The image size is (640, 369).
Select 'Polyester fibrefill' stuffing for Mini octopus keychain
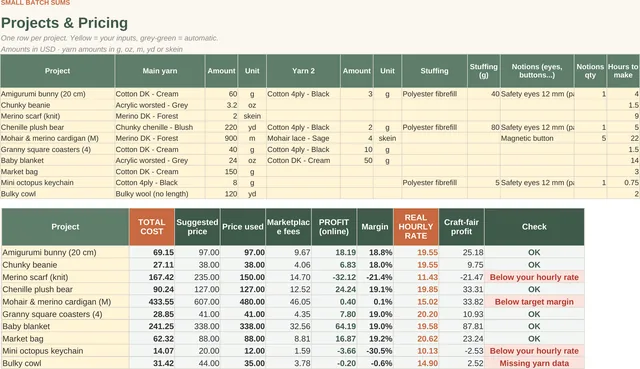pos(434,183)
